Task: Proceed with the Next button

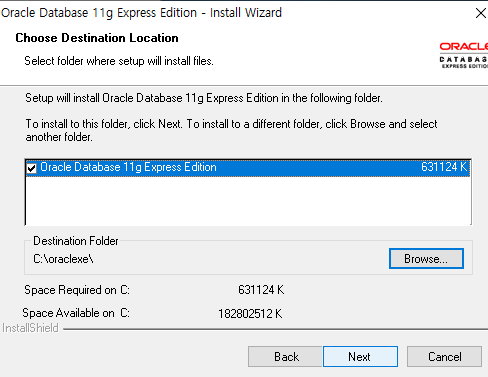Action: click(360, 357)
